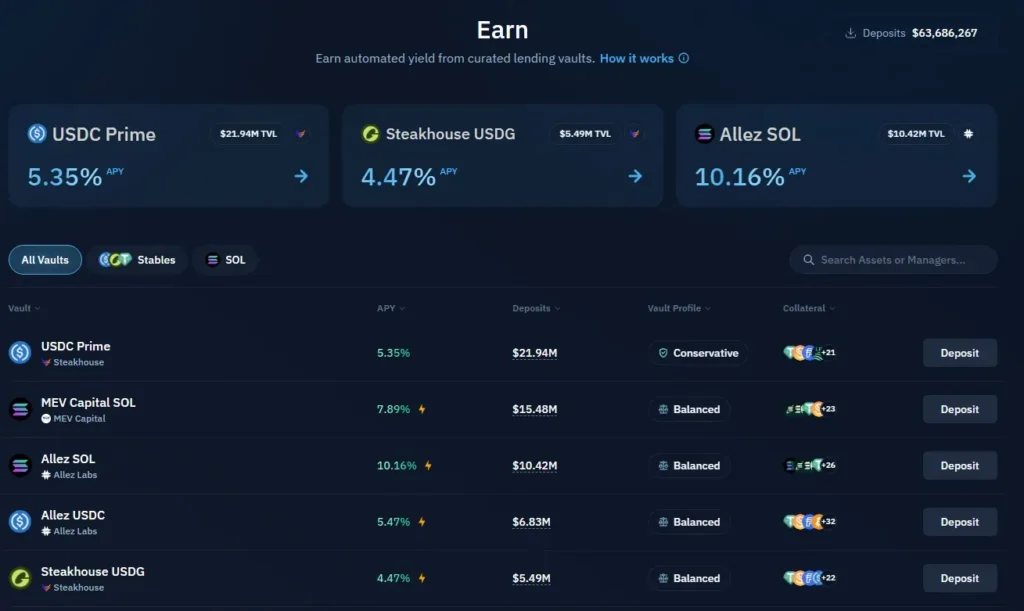Open USDC Prime card via its arrow
Image resolution: width=1024 pixels, height=611 pixels.
[301, 176]
